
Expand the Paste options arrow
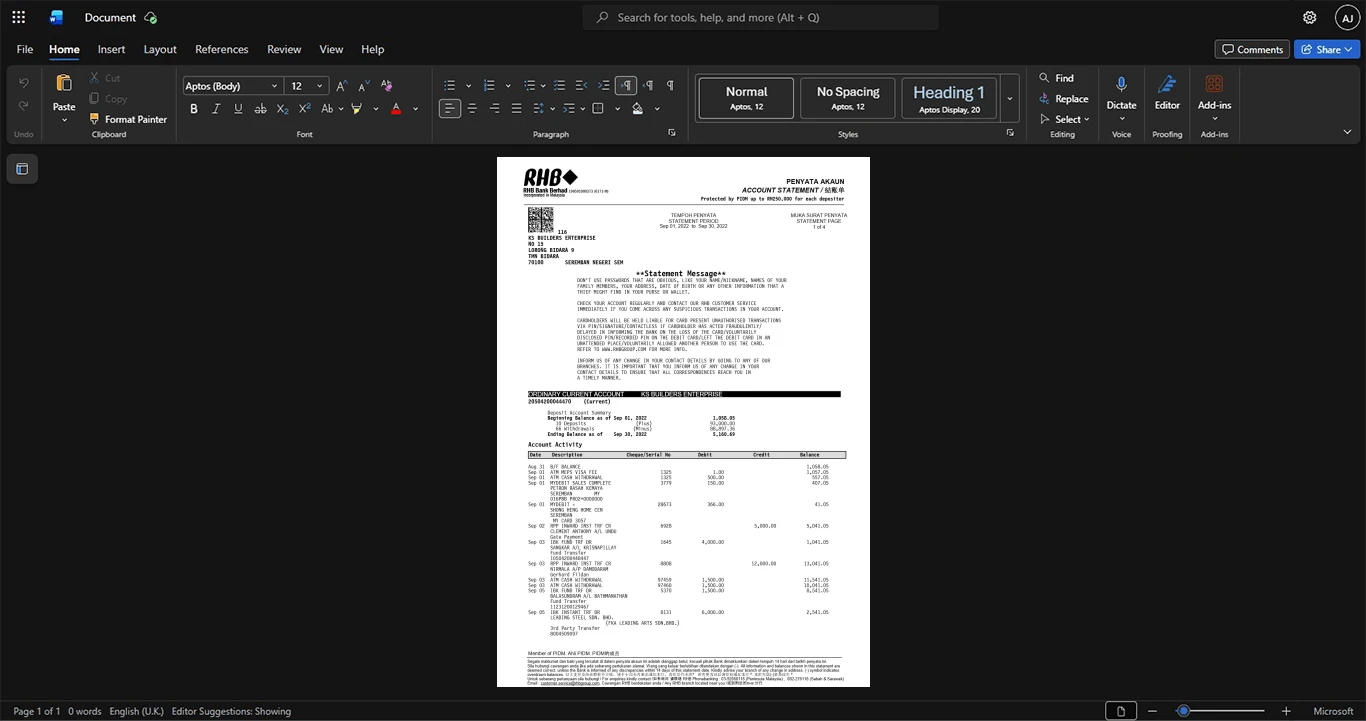tap(64, 120)
